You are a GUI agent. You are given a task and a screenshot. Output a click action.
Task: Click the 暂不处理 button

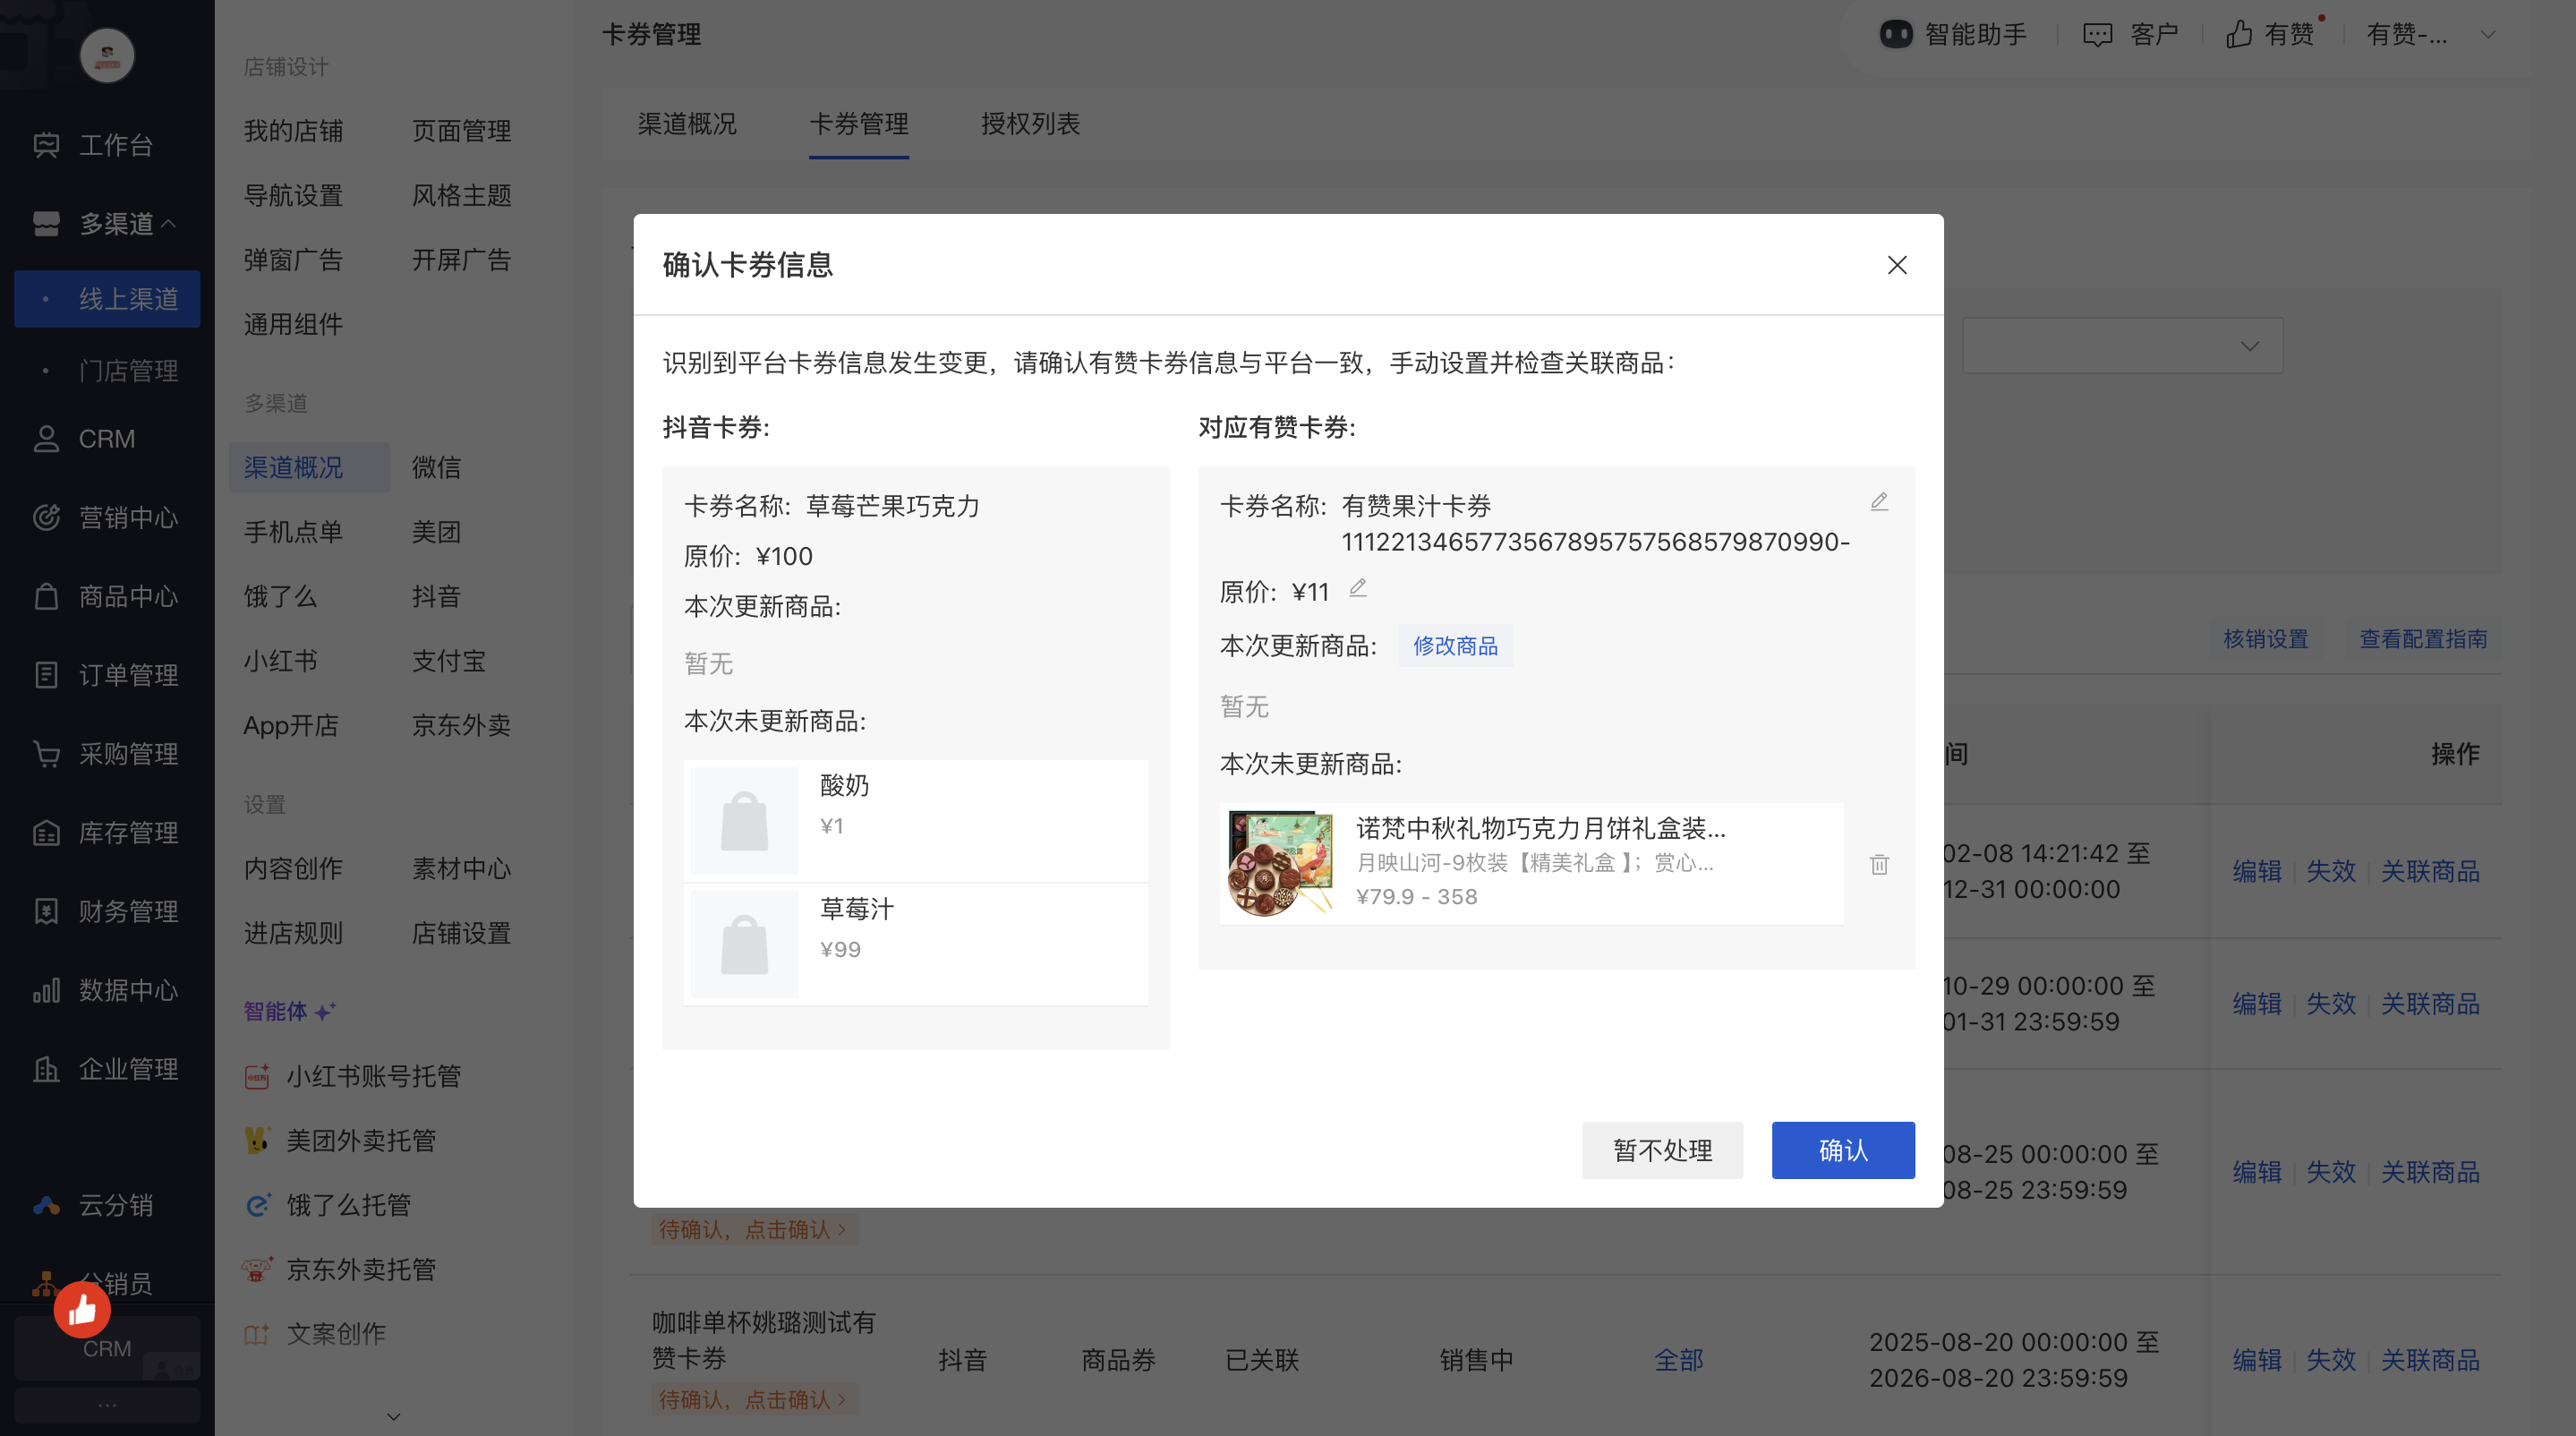click(x=1662, y=1150)
